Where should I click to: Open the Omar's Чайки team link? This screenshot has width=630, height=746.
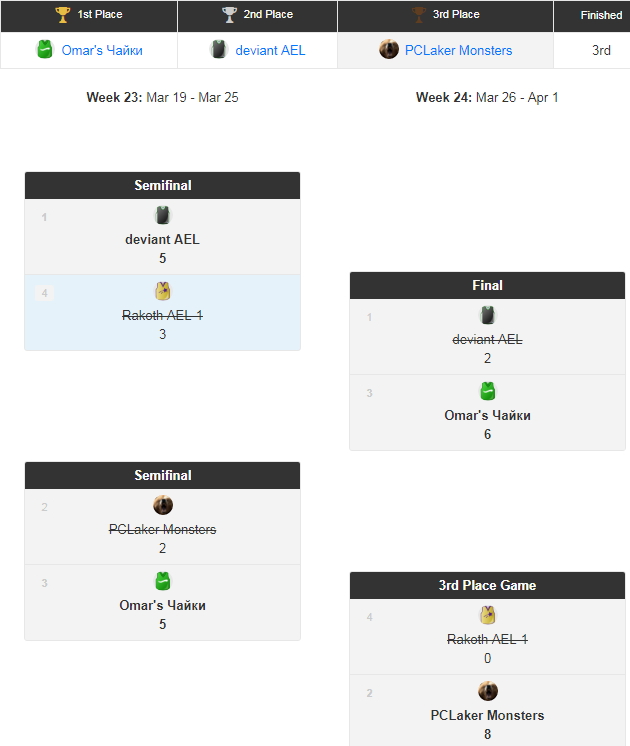102,50
